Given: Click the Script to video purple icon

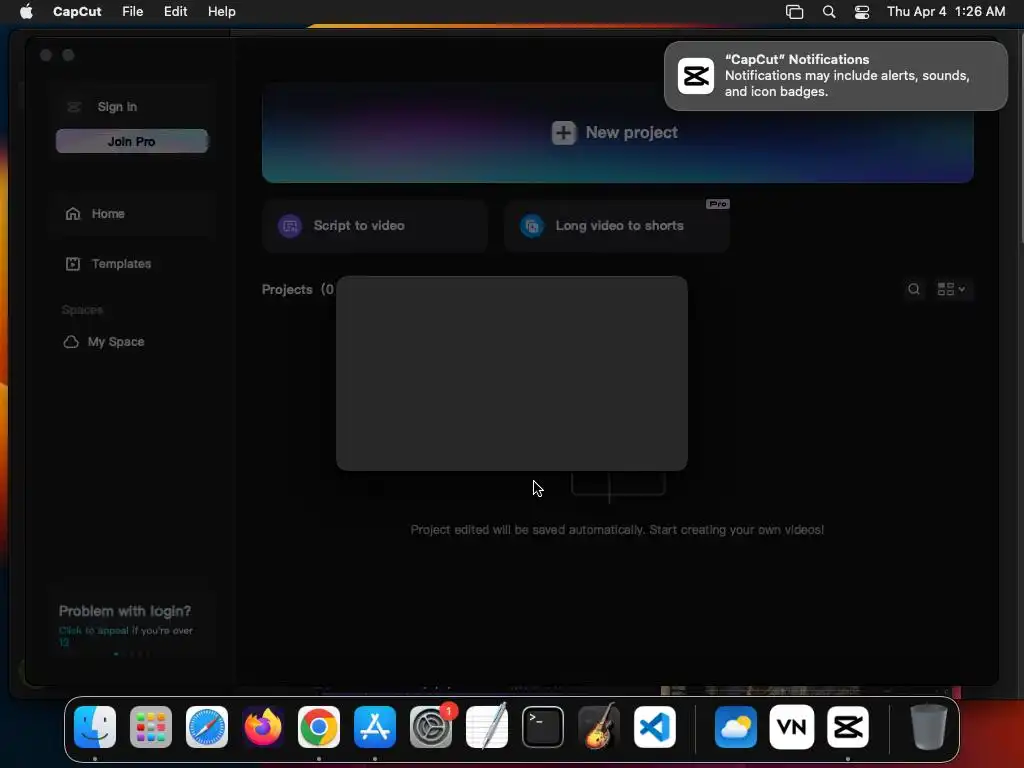Looking at the screenshot, I should (290, 226).
